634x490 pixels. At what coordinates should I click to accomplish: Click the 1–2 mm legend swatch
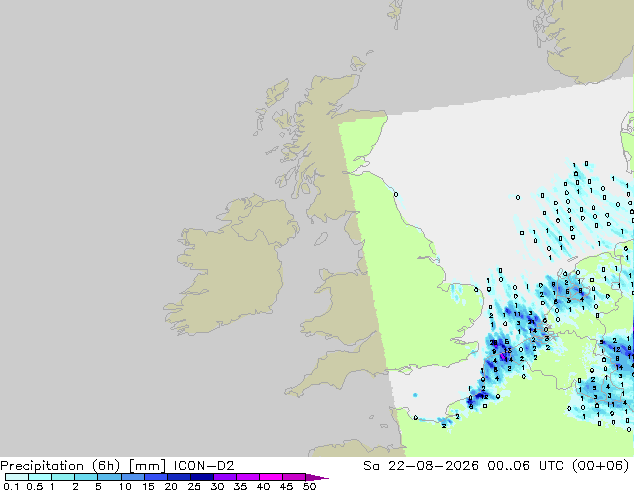click(63, 477)
